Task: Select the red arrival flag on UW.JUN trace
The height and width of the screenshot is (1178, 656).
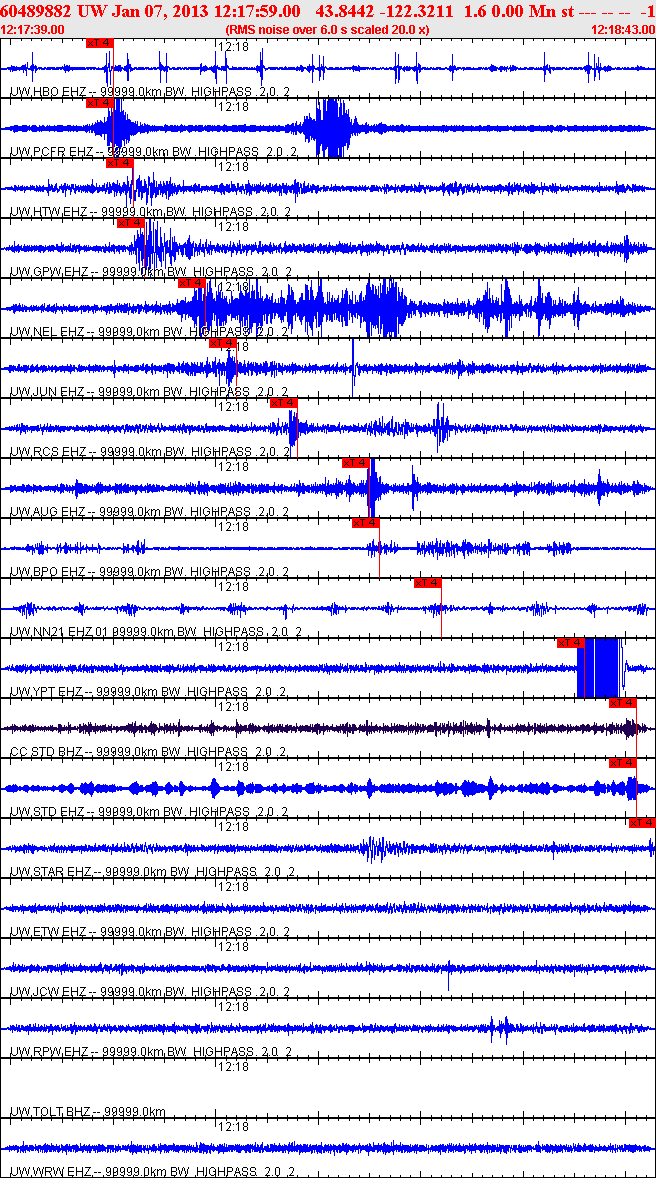Action: point(222,343)
